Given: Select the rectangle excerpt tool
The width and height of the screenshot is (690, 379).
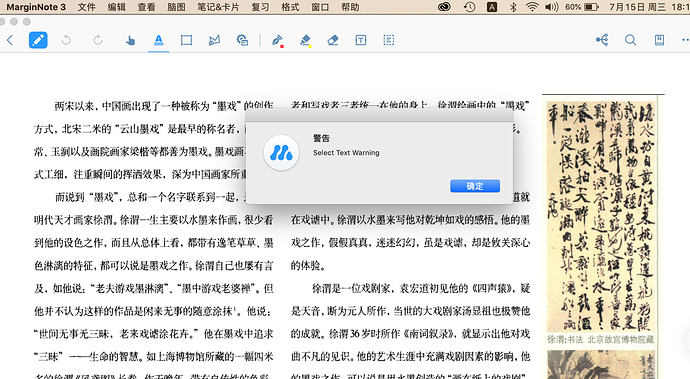Looking at the screenshot, I should pyautogui.click(x=186, y=40).
